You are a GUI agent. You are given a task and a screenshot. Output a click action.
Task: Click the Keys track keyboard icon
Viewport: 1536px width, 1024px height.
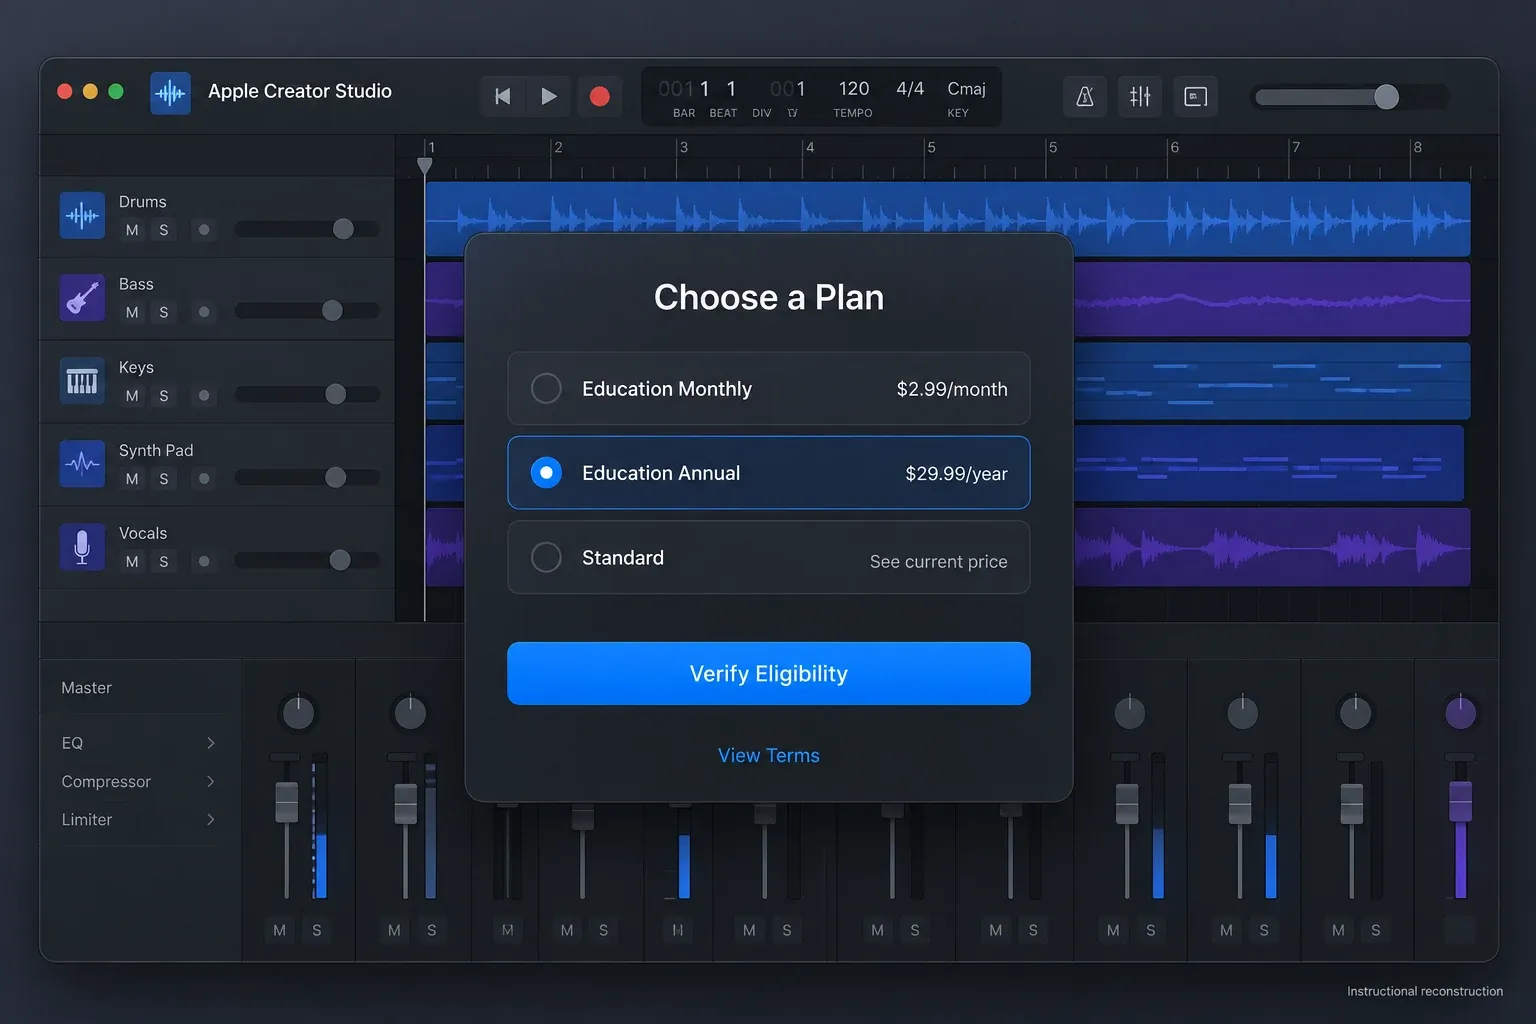82,381
